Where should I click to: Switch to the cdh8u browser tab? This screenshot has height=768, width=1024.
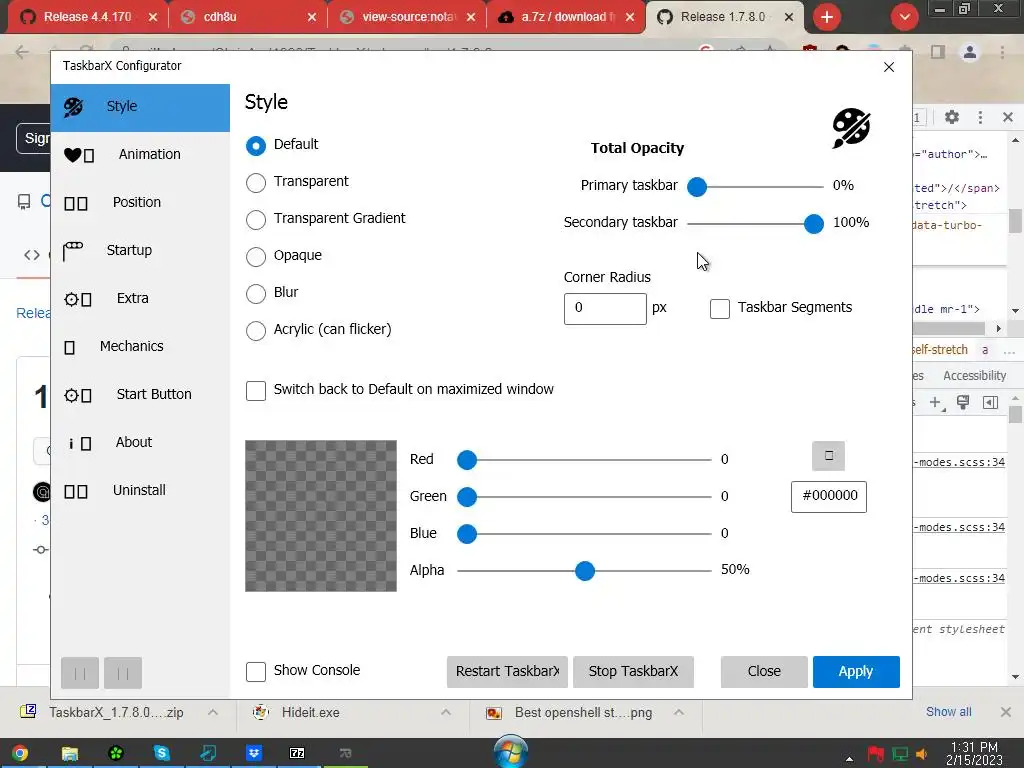coord(247,17)
